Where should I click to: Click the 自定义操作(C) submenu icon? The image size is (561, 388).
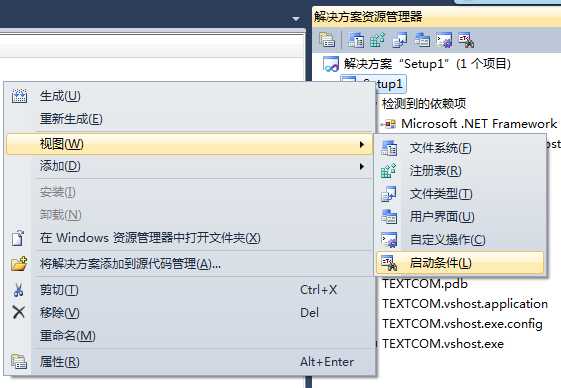click(x=389, y=239)
